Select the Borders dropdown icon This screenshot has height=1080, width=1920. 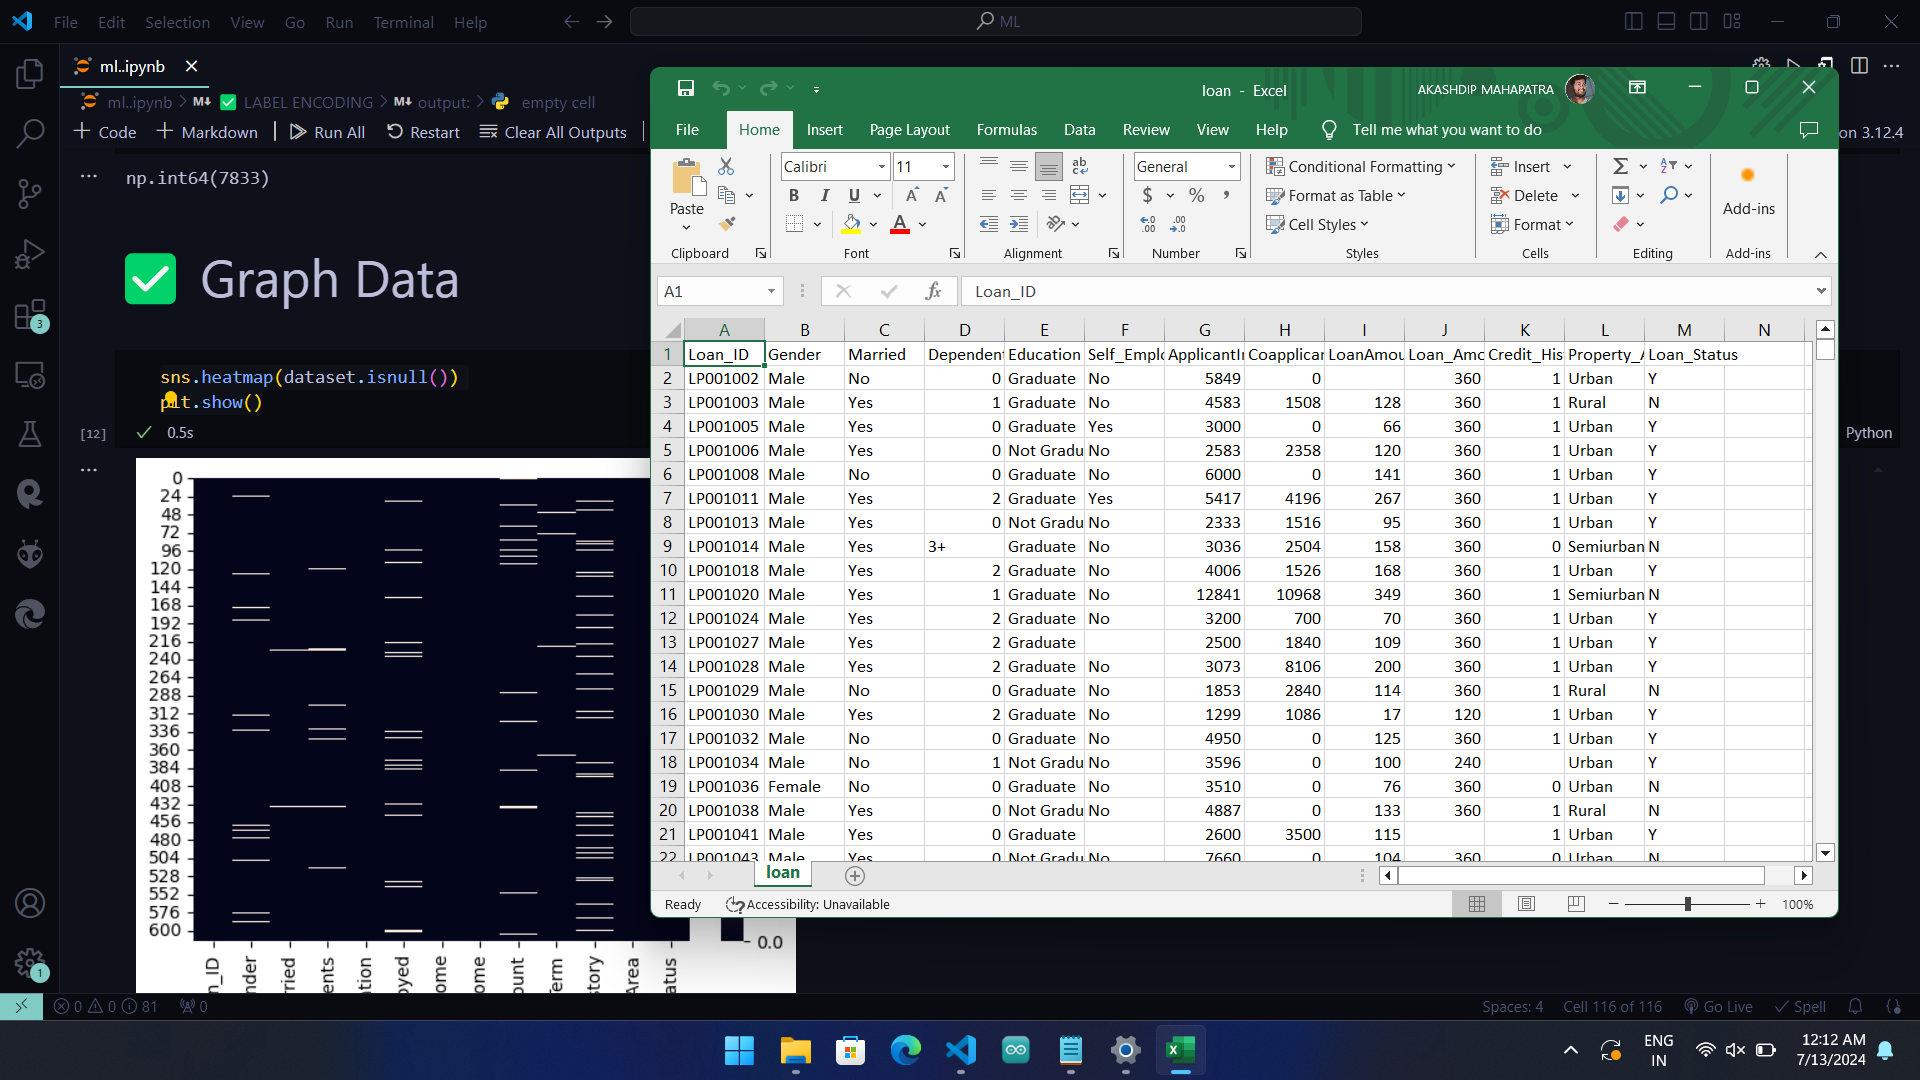[x=818, y=224]
